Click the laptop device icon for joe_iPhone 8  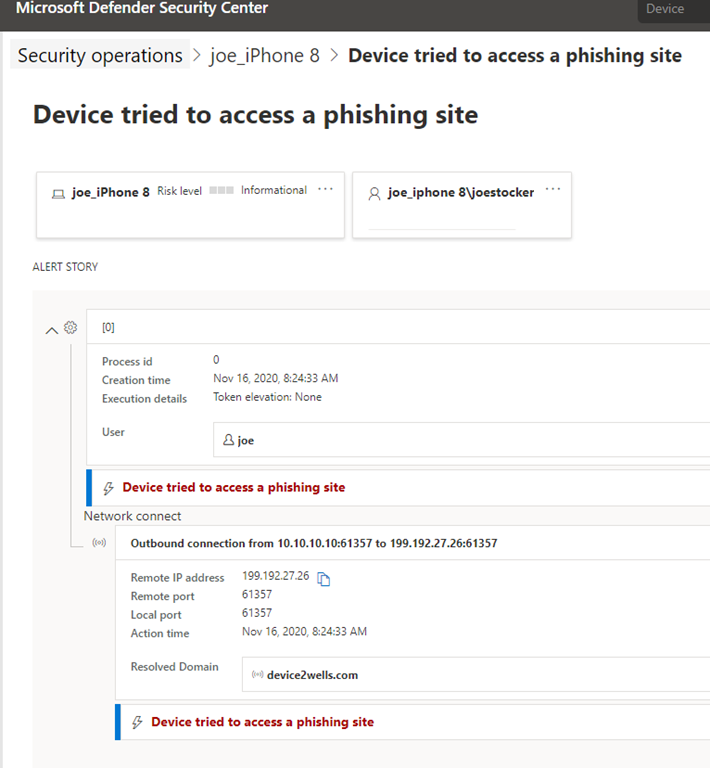click(59, 192)
